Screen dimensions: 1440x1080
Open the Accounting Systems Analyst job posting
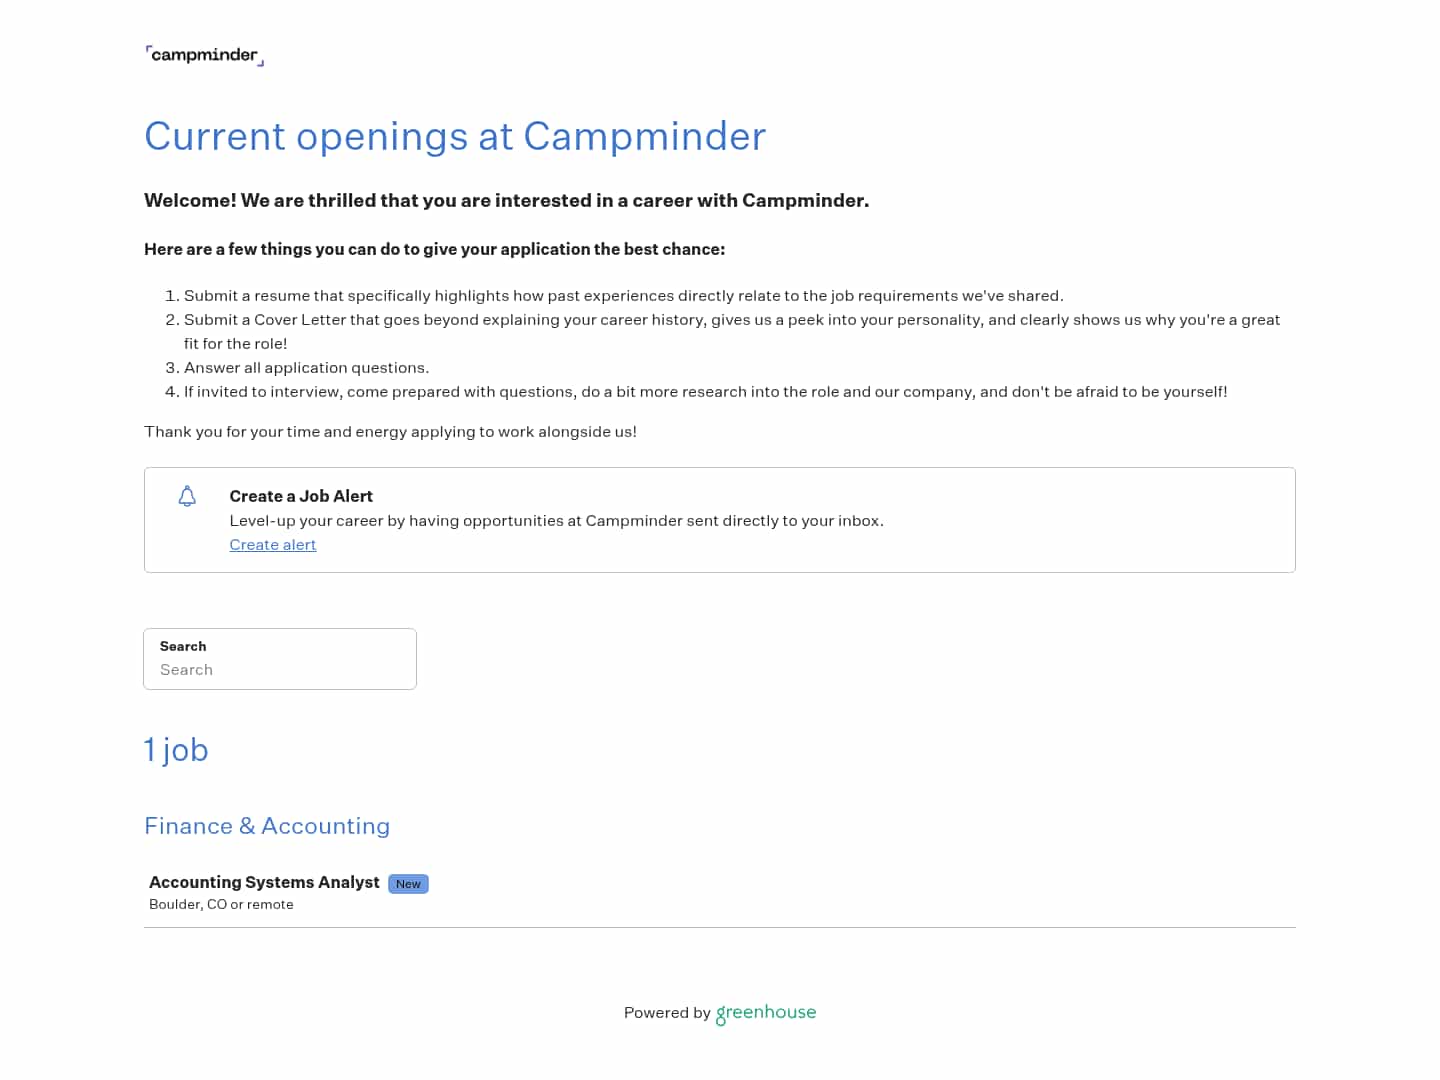click(264, 882)
